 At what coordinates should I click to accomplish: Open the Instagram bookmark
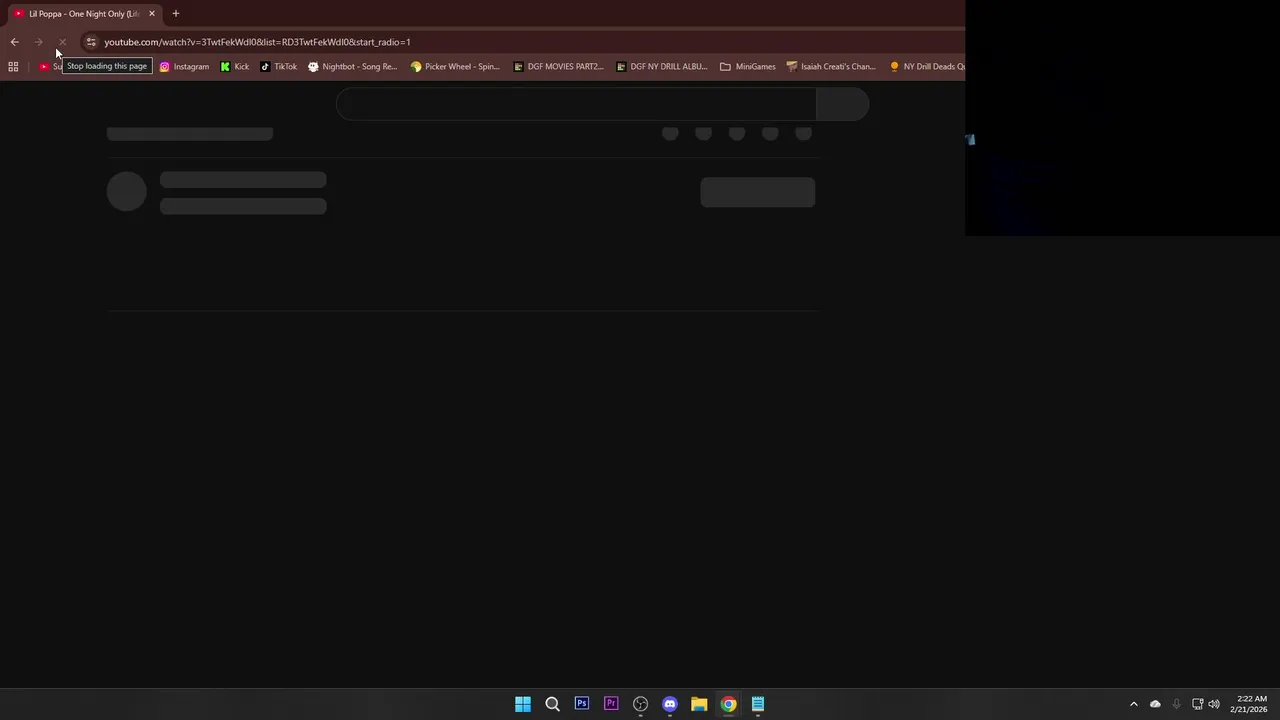pyautogui.click(x=184, y=67)
